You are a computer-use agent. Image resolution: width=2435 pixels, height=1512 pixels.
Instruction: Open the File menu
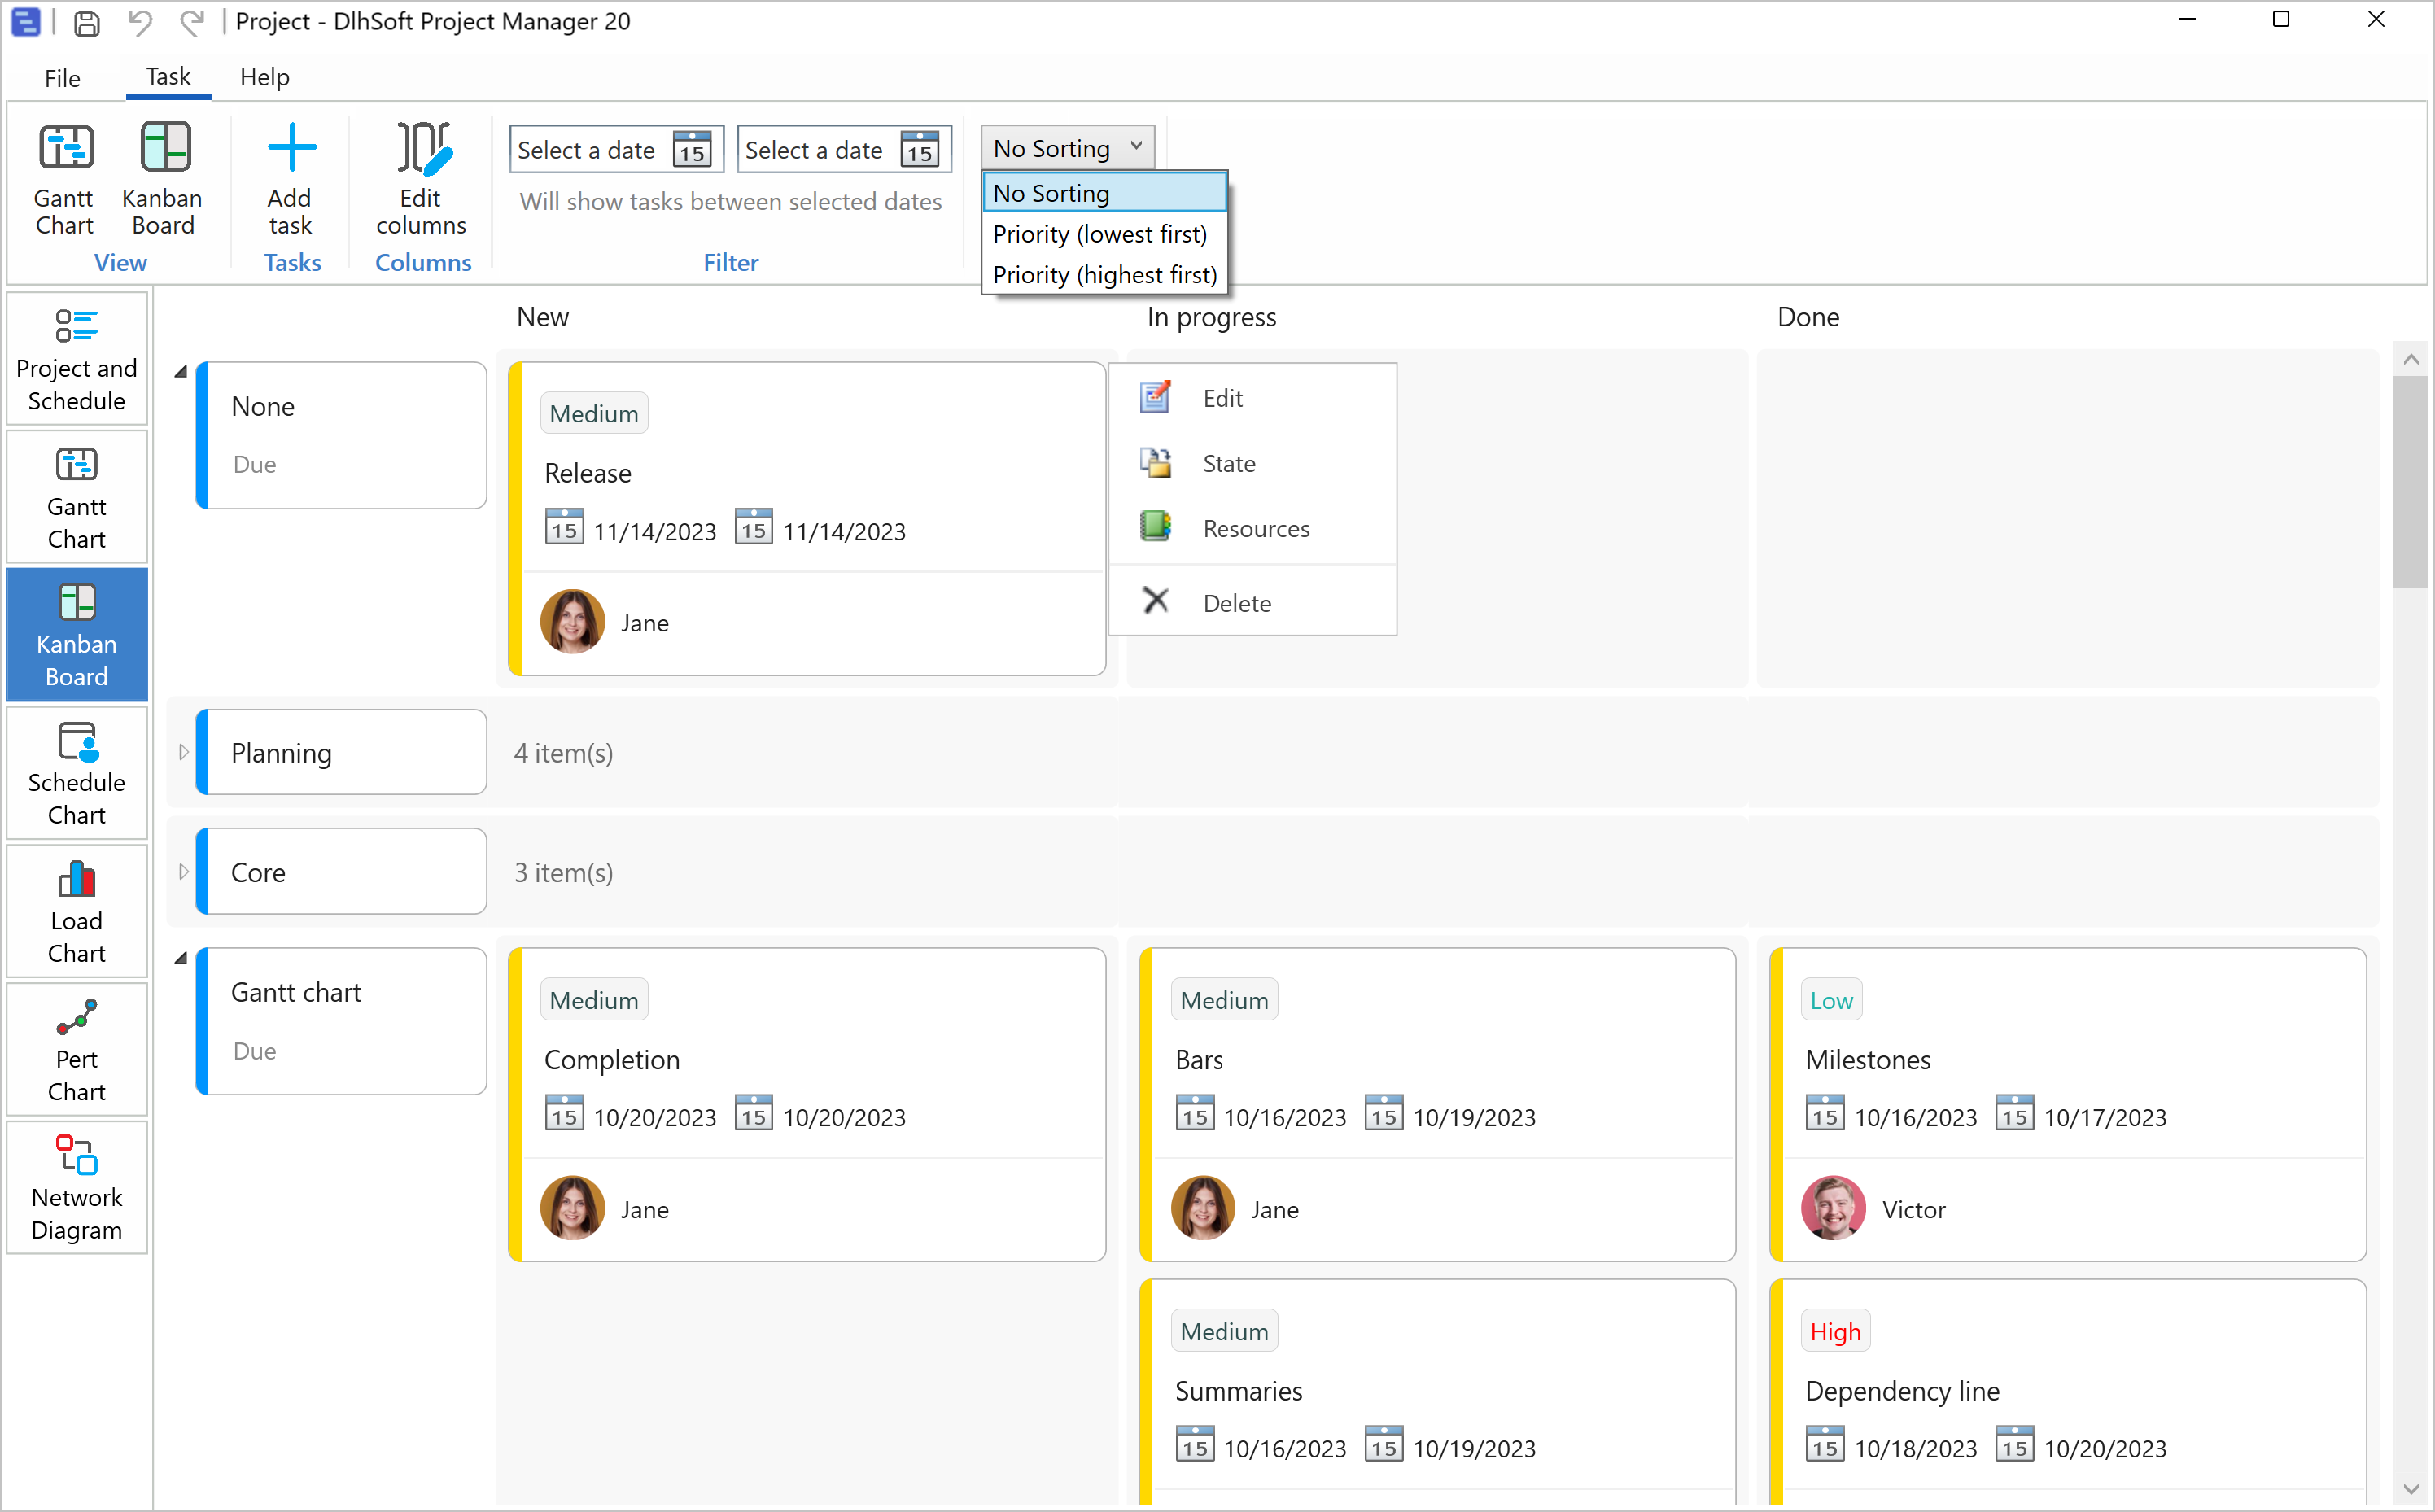[62, 77]
